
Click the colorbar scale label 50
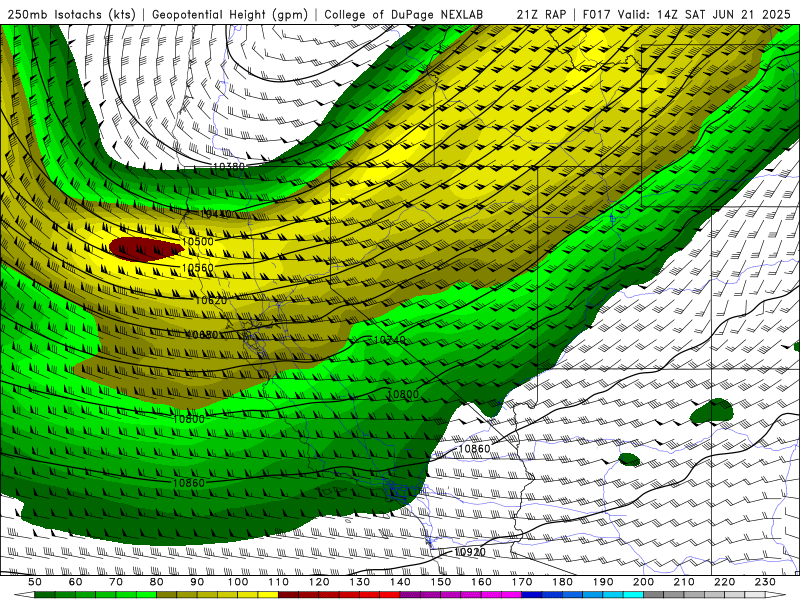[x=35, y=582]
